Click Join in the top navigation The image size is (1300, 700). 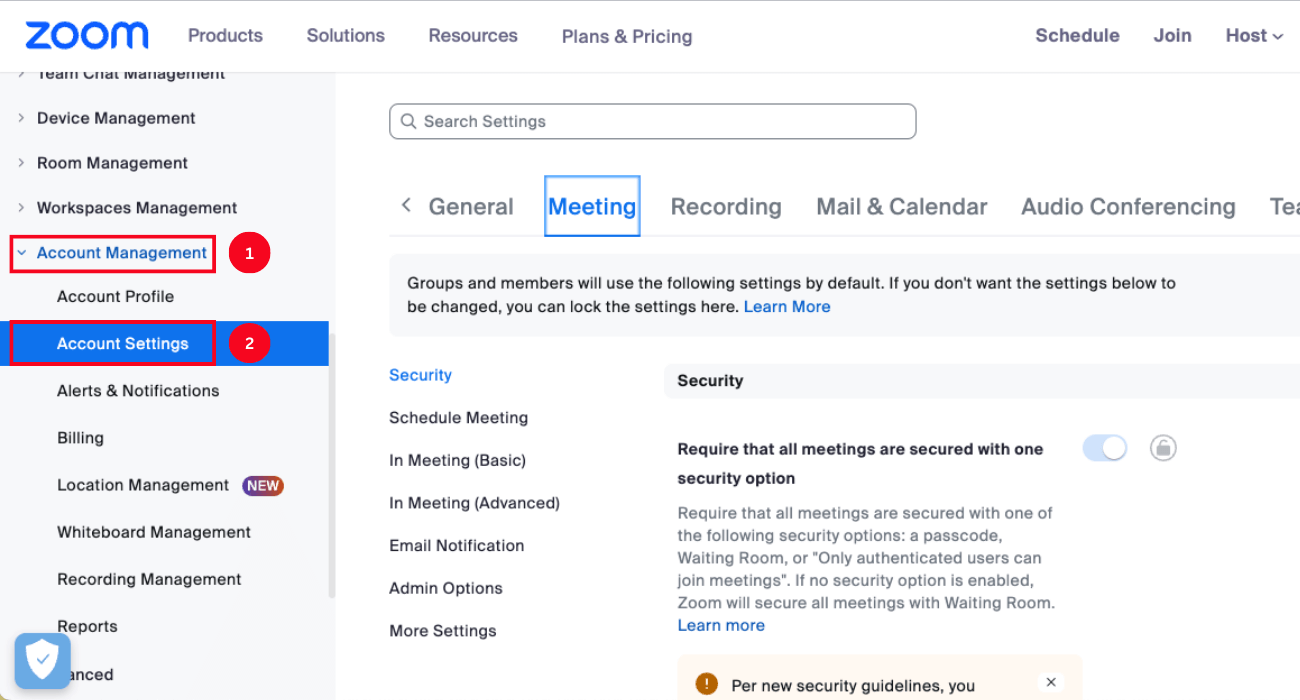click(1172, 35)
